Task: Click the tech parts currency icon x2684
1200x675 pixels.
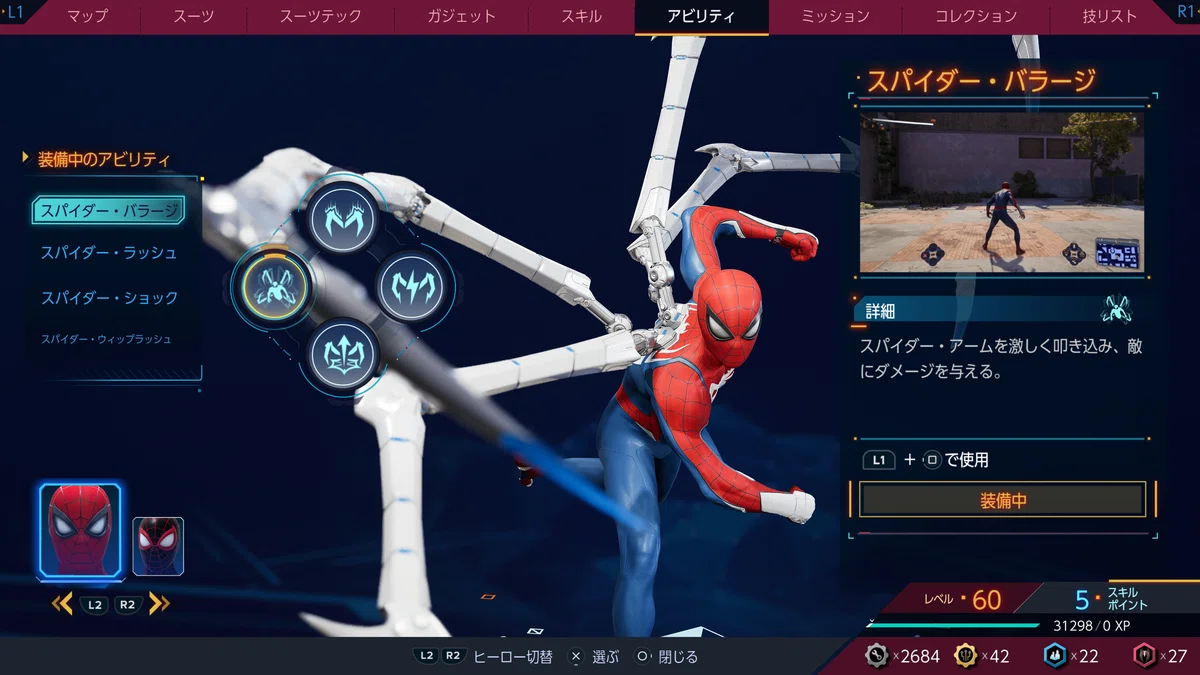Action: (878, 656)
